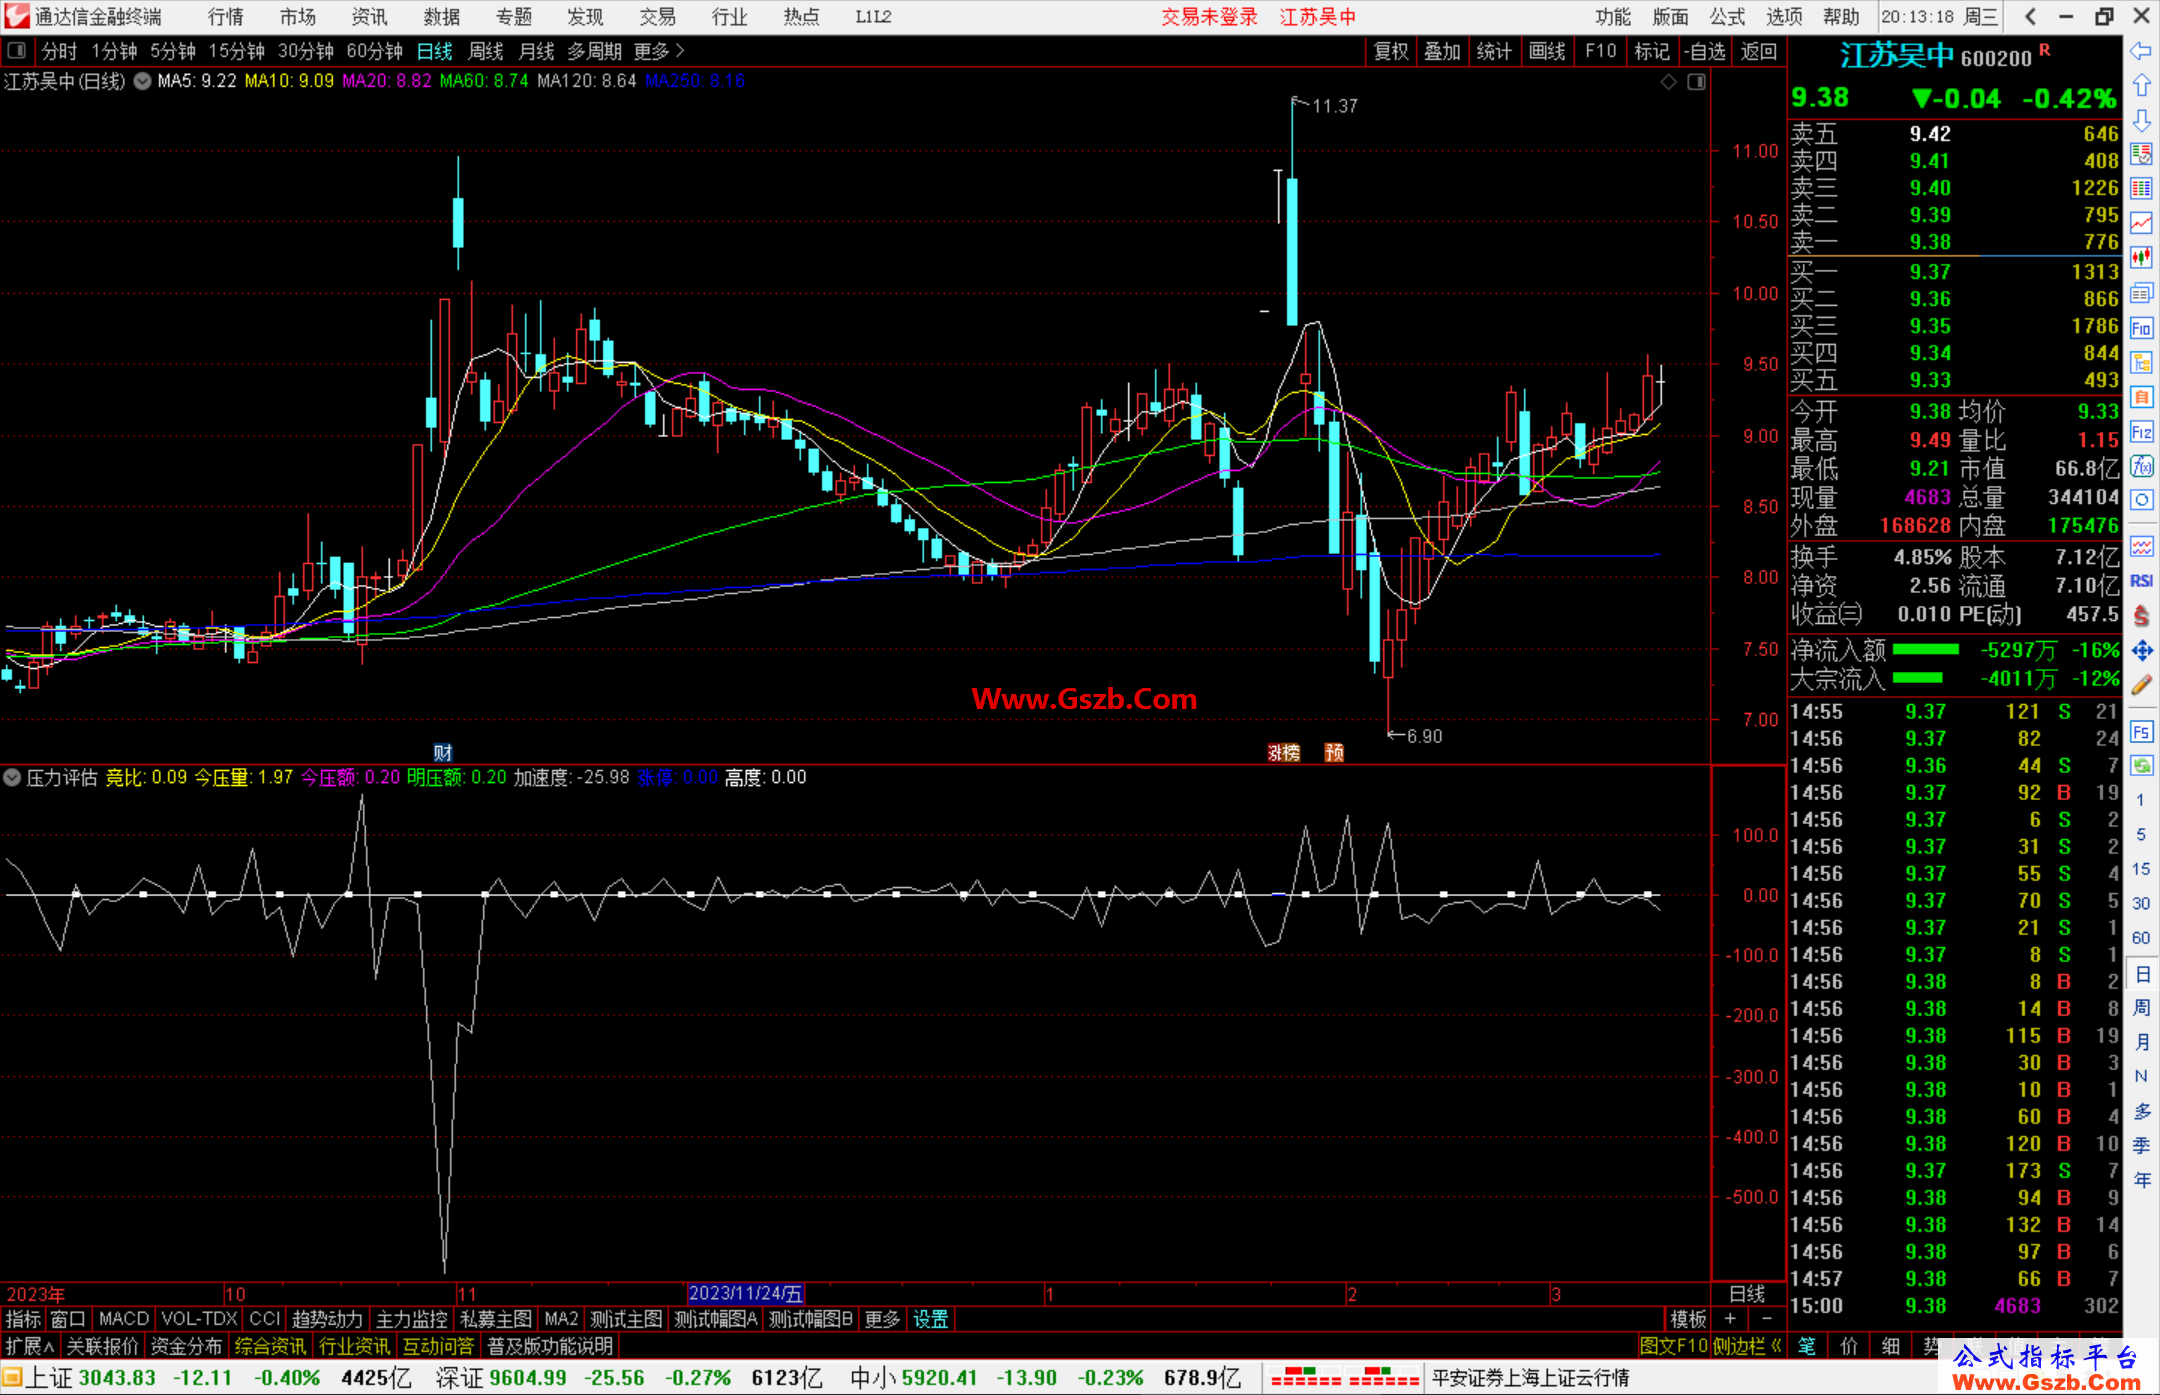Select the CCI indicator tab

(264, 1319)
